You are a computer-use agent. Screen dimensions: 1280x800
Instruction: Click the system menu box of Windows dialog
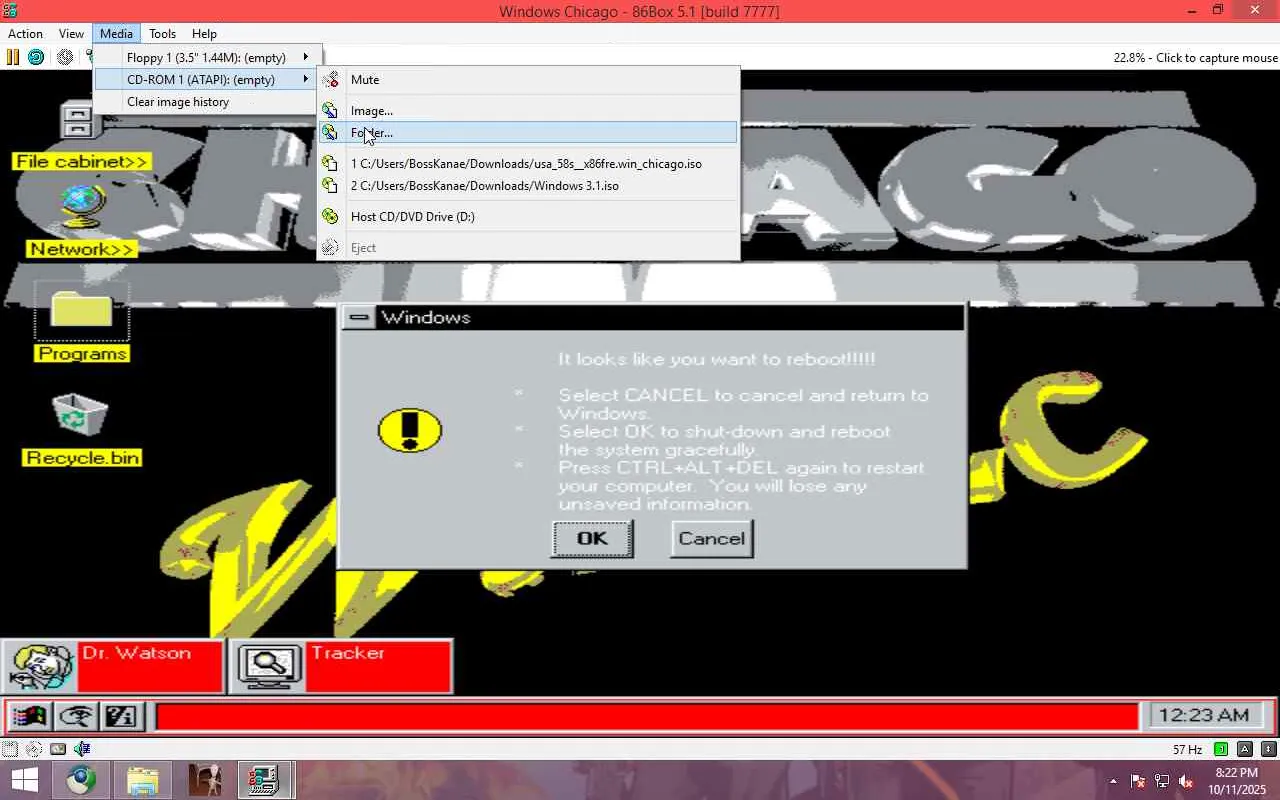[x=359, y=317]
